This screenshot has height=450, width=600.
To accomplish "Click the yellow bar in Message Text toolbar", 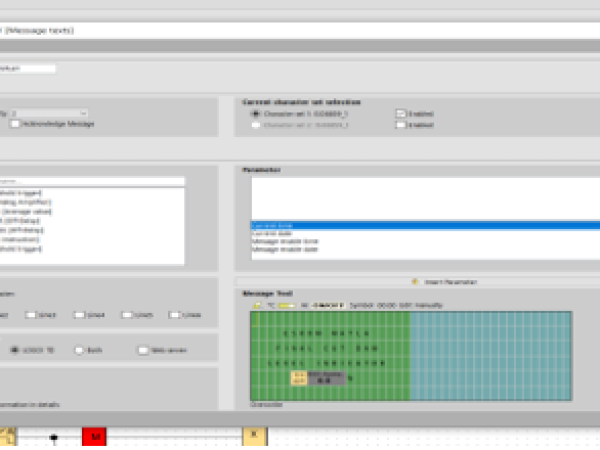I will pos(286,304).
